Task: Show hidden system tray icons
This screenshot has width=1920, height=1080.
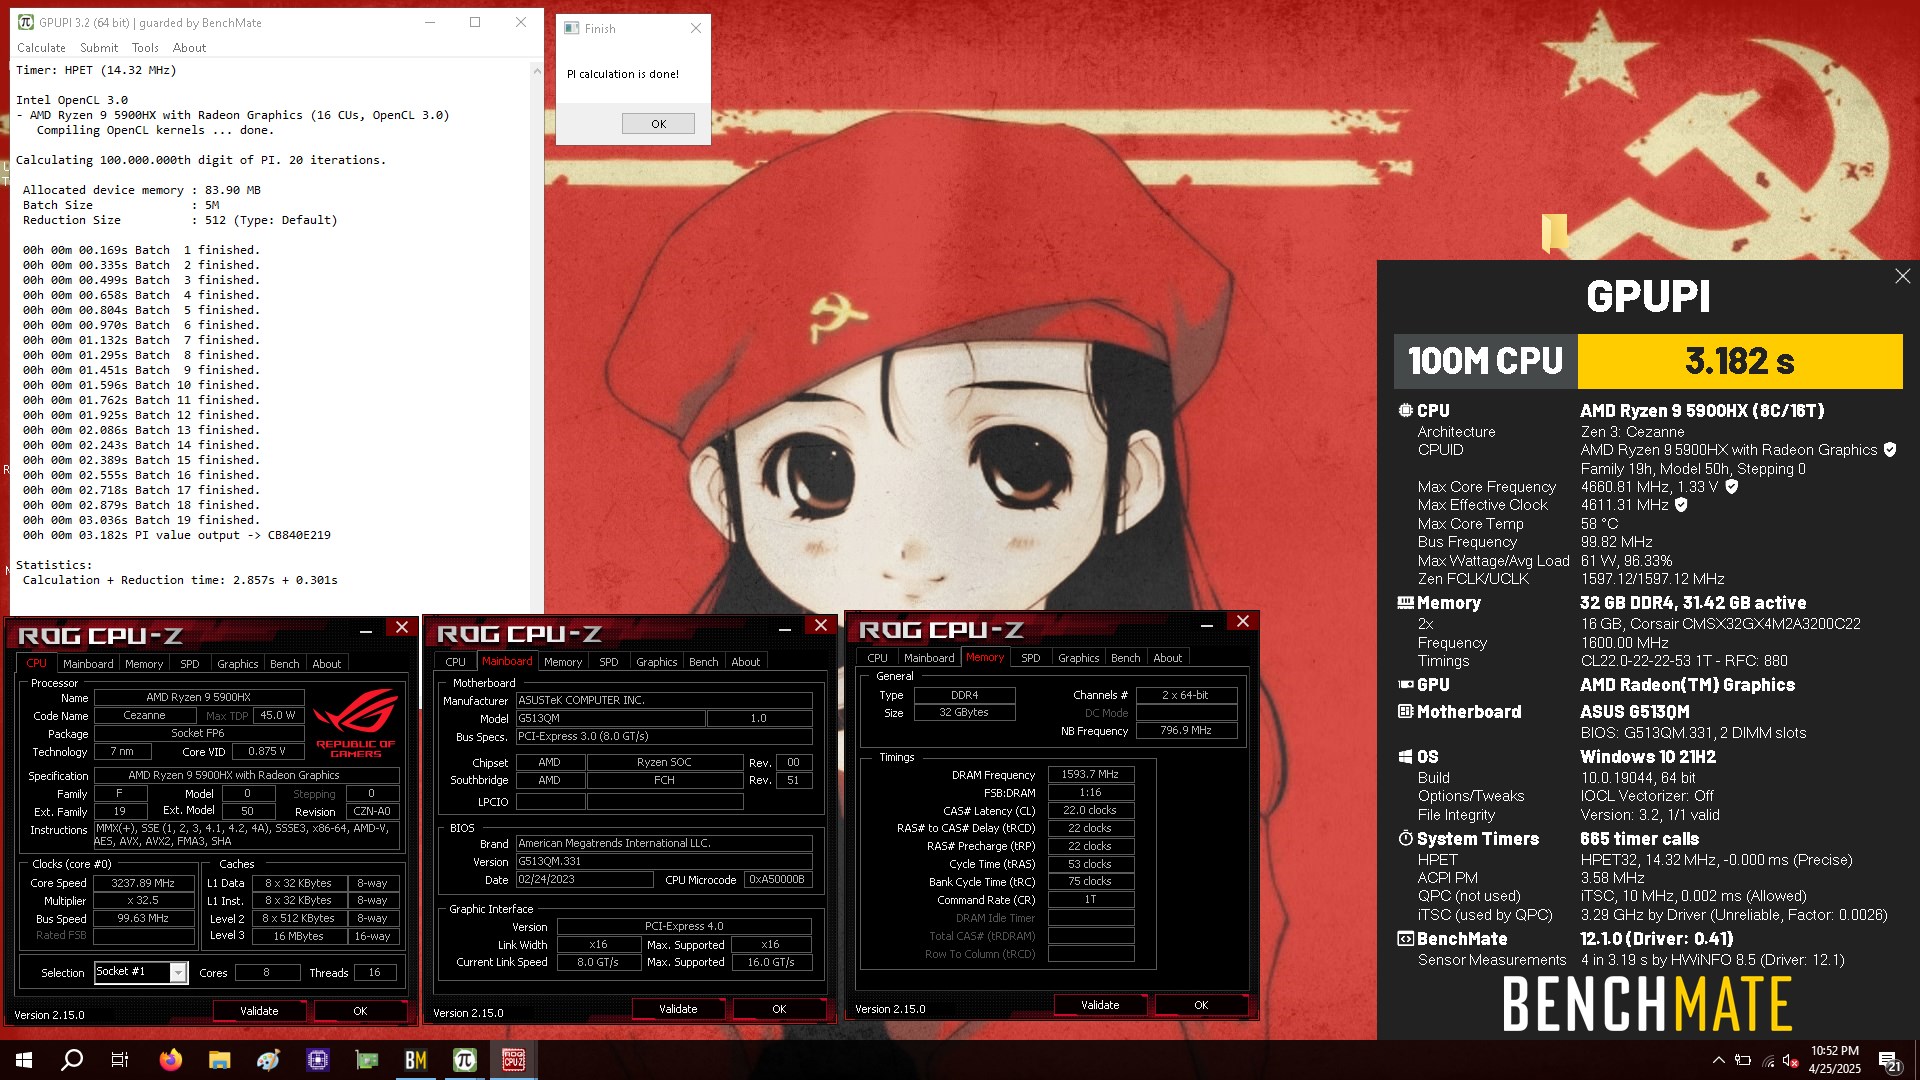Action: click(x=1719, y=1060)
